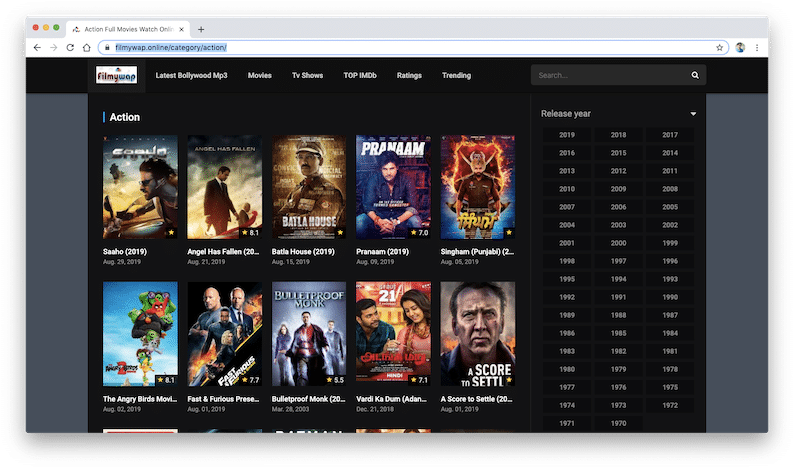Open the Fast & Furious poster

(x=225, y=334)
